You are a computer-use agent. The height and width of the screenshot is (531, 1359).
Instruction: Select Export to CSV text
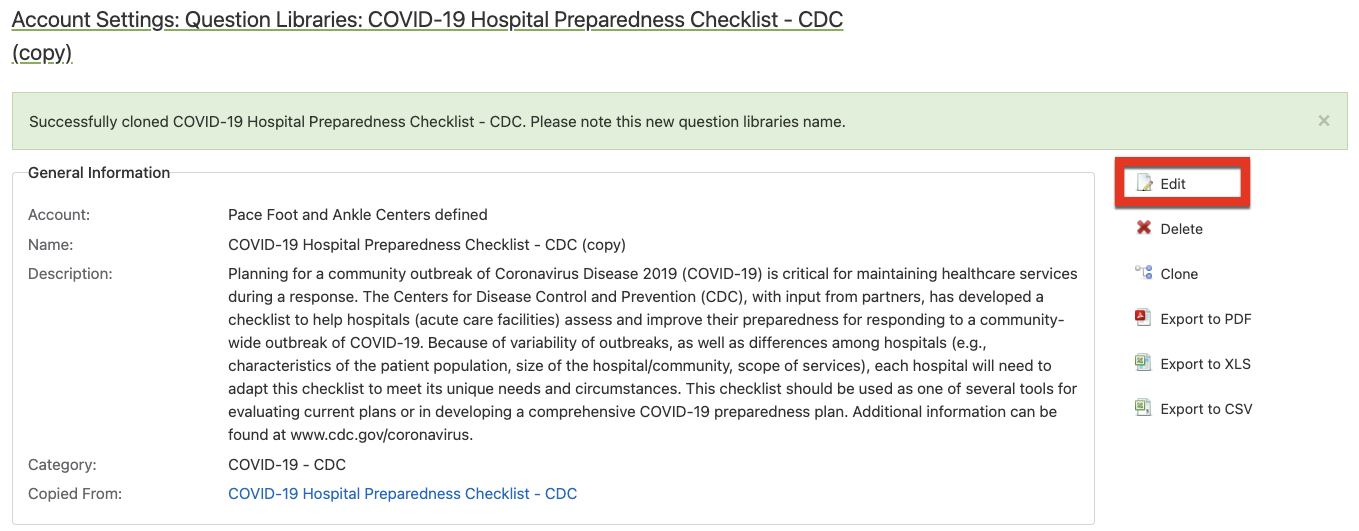(x=1206, y=409)
